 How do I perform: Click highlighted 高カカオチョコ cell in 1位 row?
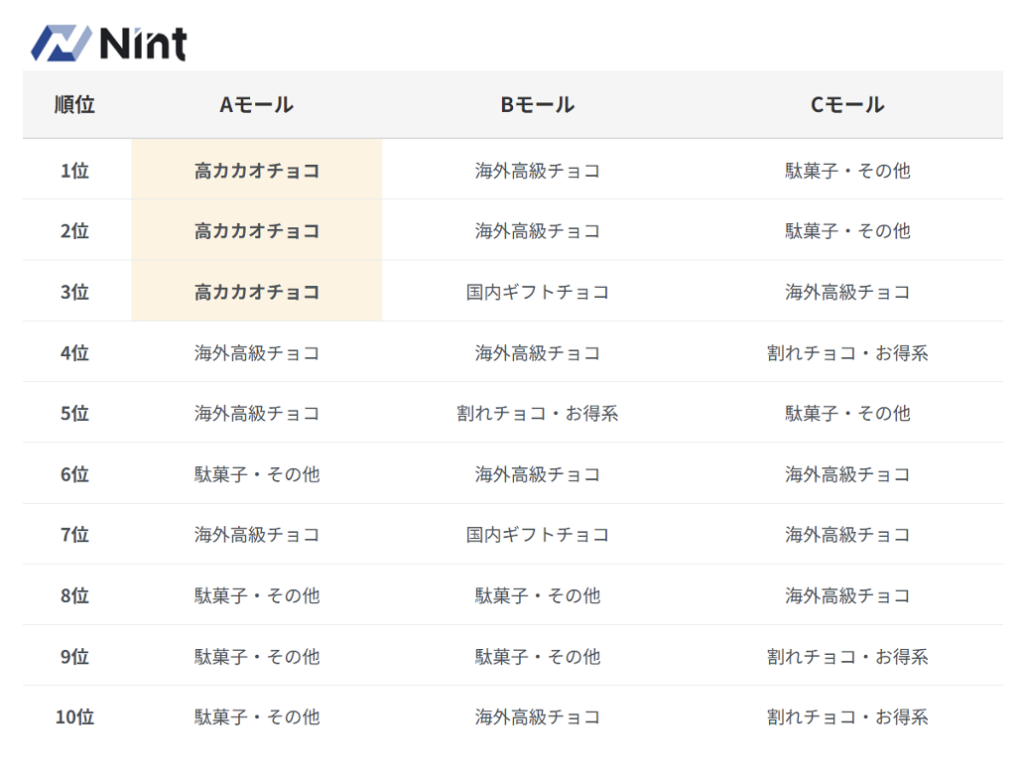pos(257,170)
